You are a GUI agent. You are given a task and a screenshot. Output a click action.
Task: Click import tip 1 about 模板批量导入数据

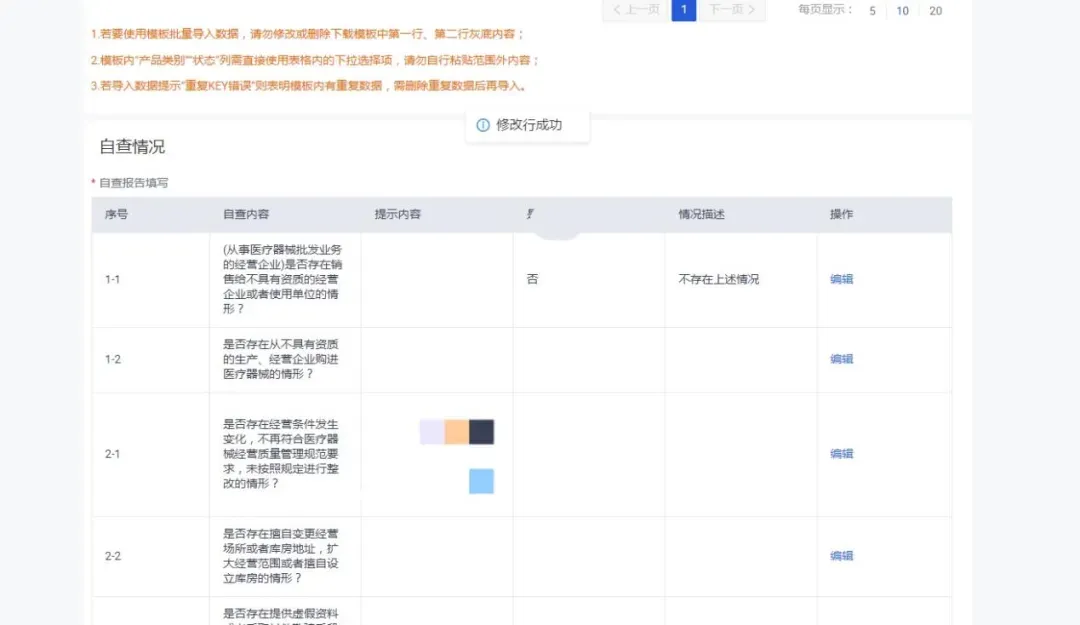[x=308, y=34]
